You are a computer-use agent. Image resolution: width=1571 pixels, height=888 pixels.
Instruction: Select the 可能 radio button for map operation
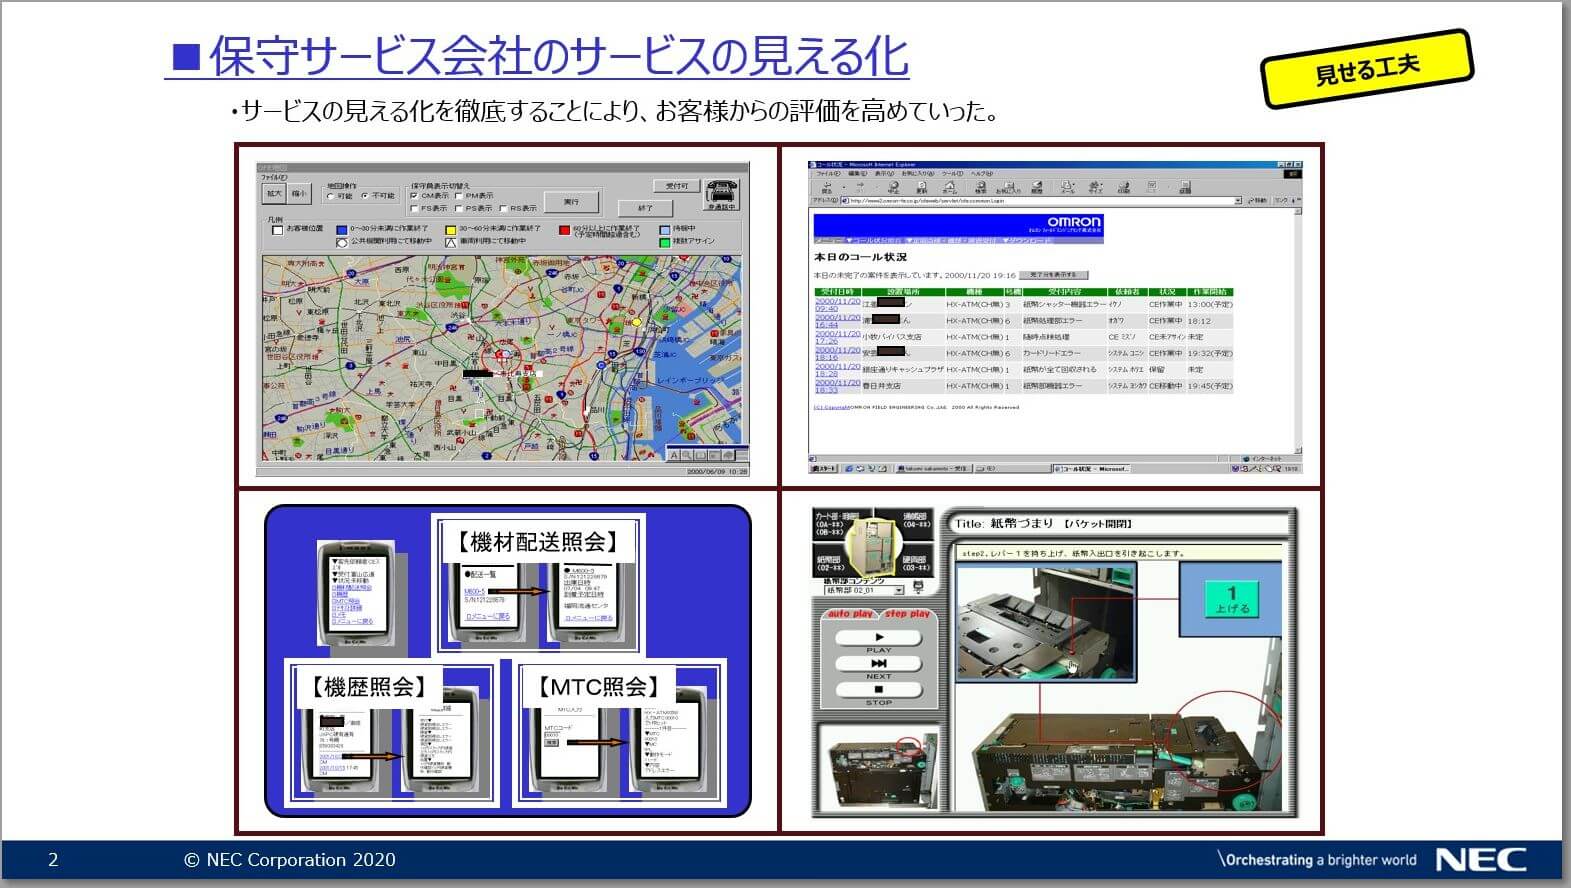coord(331,196)
